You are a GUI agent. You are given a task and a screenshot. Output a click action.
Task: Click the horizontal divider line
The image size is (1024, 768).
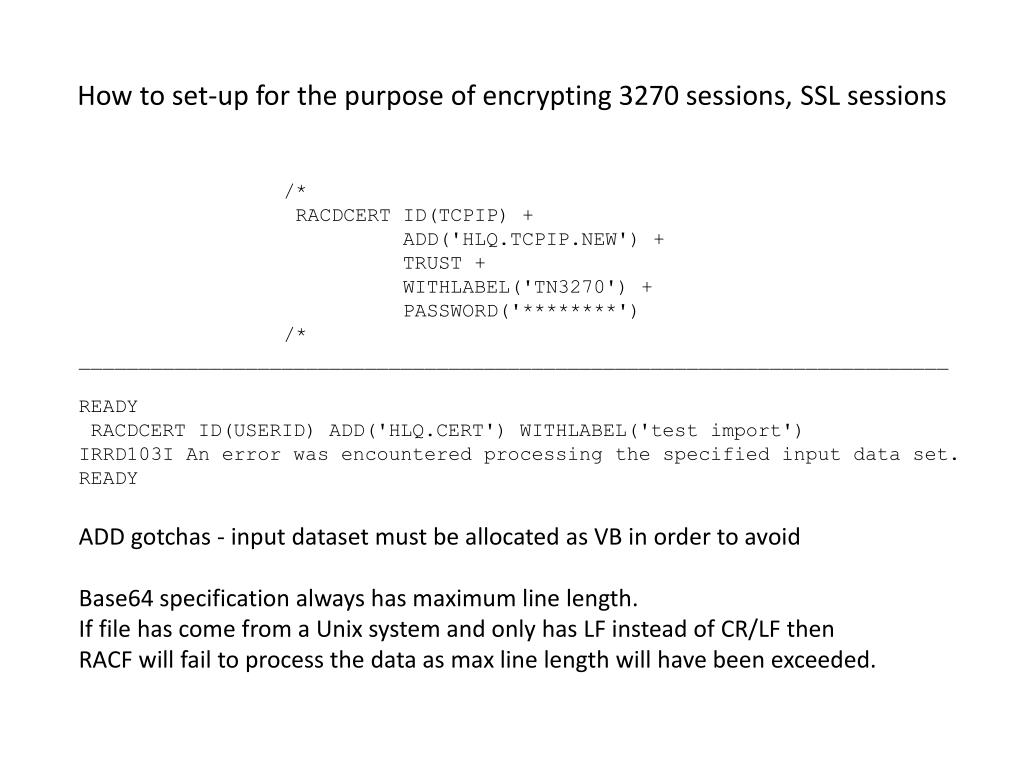[x=512, y=367]
